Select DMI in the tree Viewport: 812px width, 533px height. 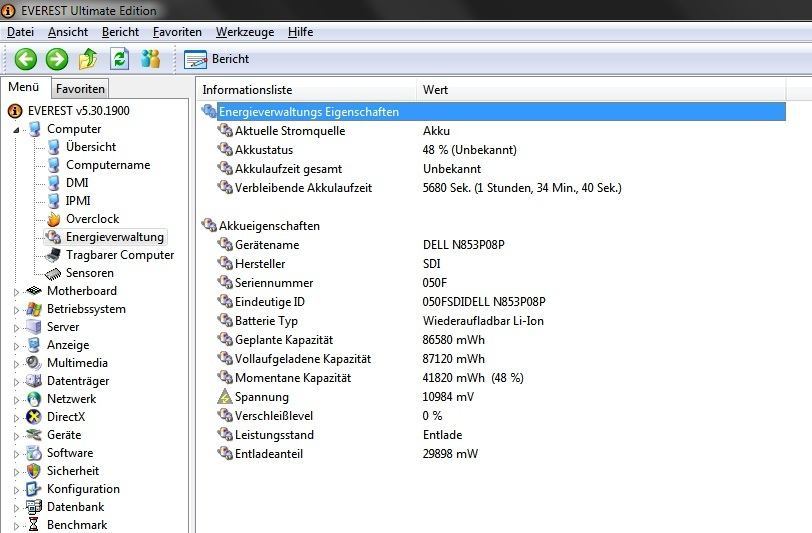click(77, 183)
